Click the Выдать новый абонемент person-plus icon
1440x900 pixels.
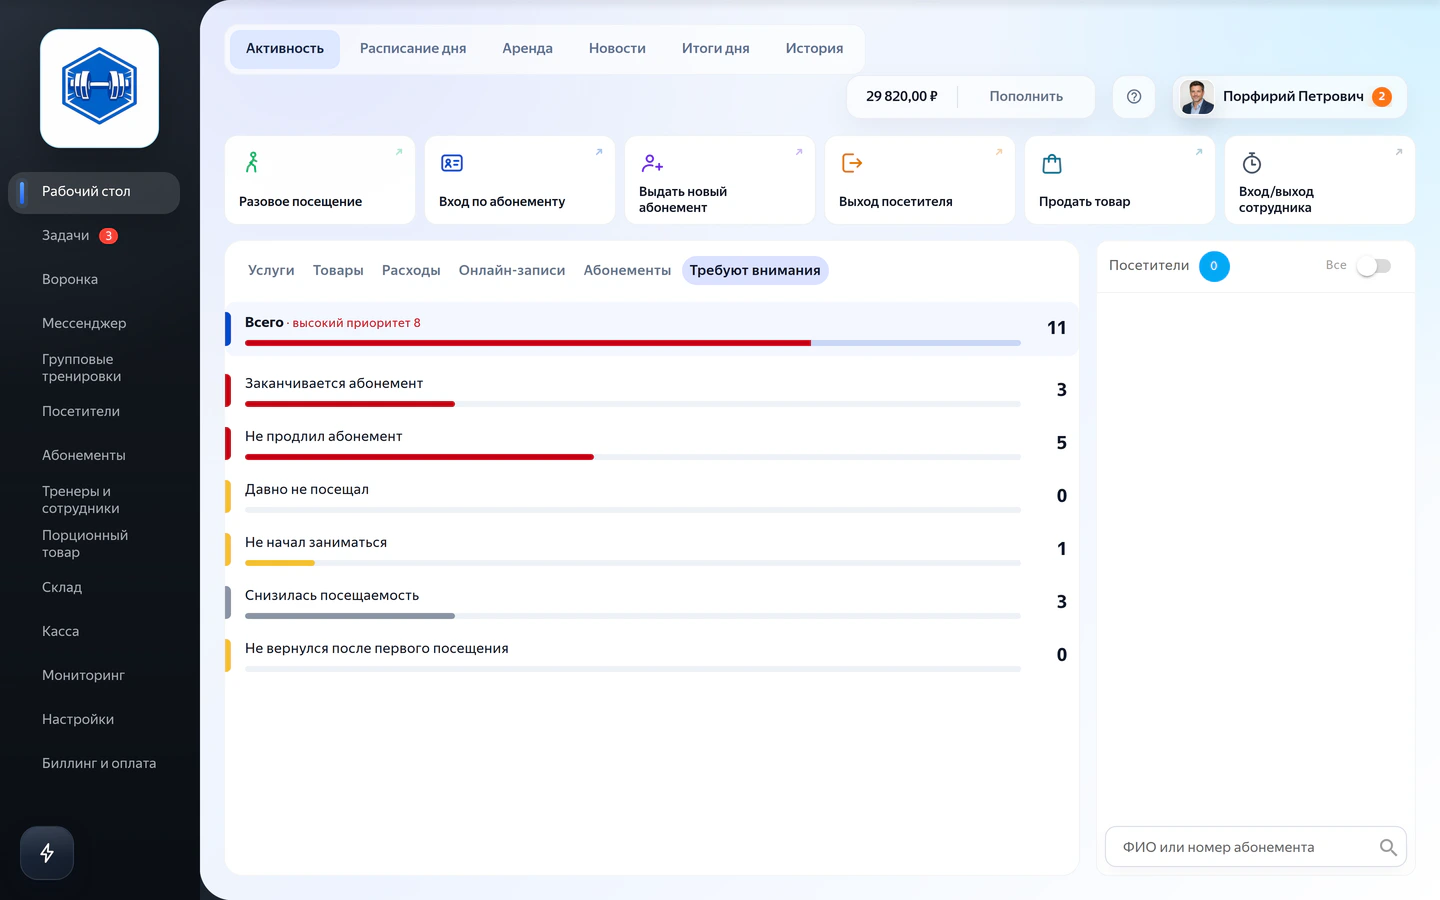coord(652,163)
